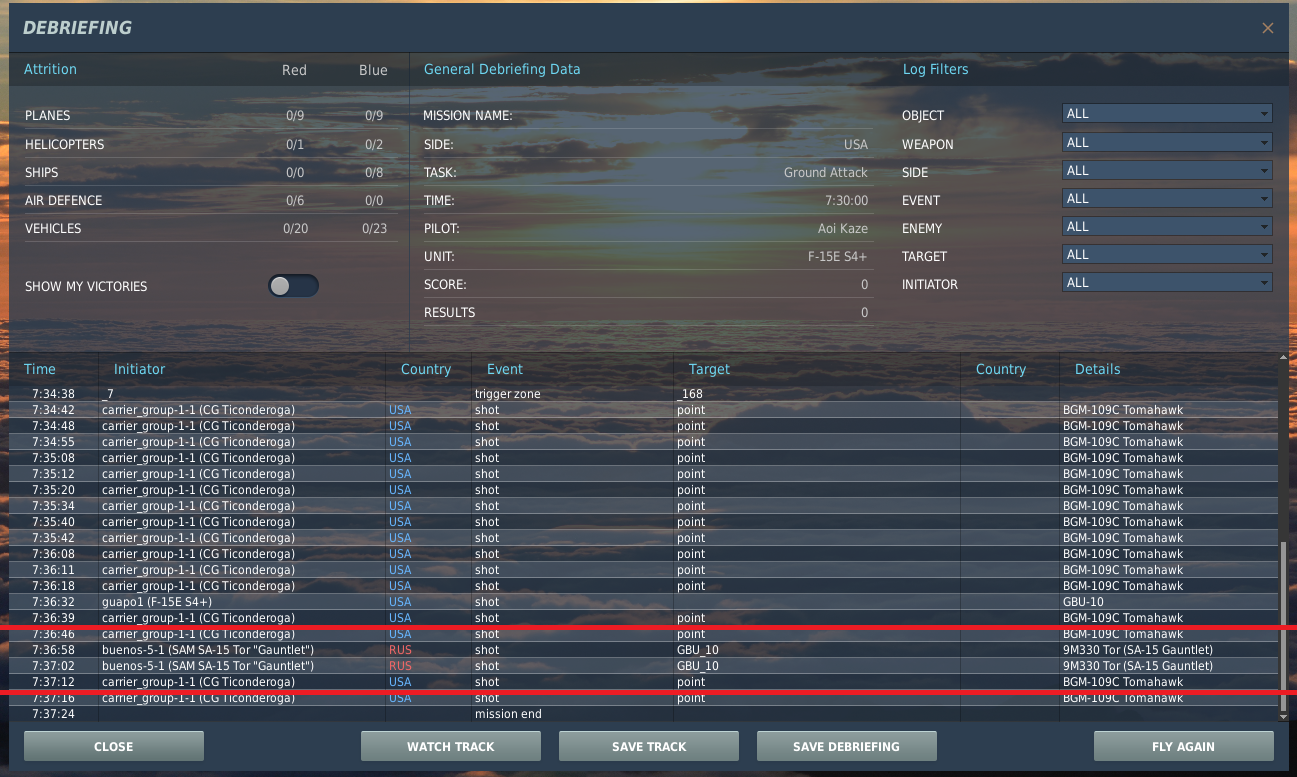The height and width of the screenshot is (777, 1297).
Task: Click Save Debriefing button
Action: [x=847, y=746]
